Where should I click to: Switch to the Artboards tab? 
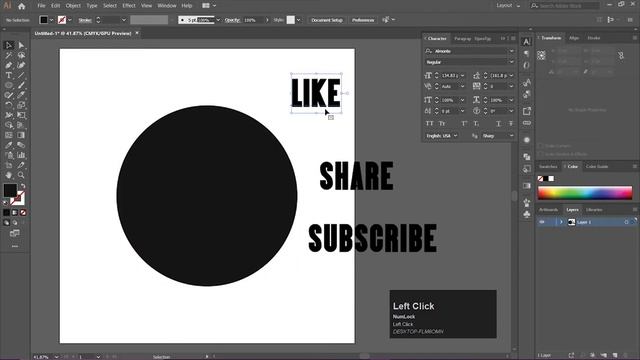(x=549, y=210)
